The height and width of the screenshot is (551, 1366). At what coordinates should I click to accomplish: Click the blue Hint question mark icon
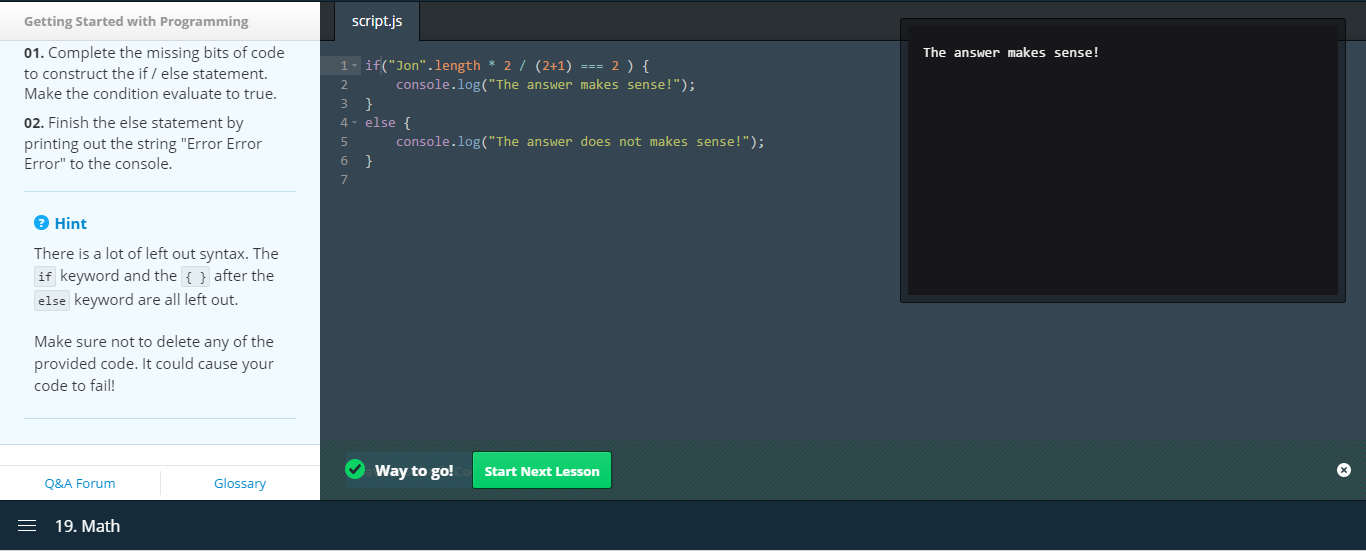(42, 223)
